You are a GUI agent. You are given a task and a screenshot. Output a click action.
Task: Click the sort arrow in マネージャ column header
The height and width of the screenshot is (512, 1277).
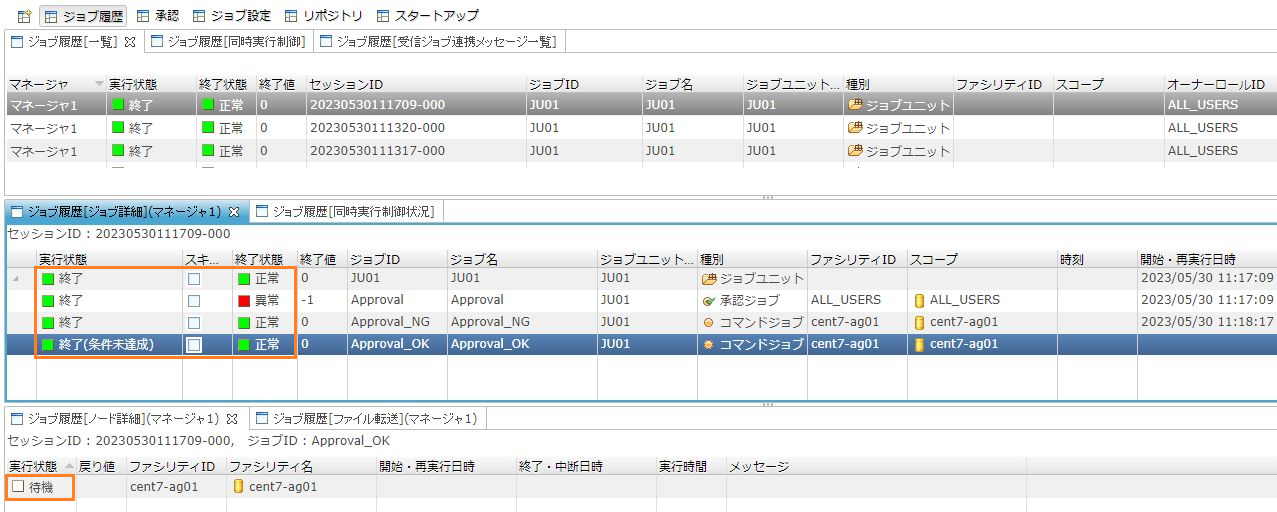[98, 83]
